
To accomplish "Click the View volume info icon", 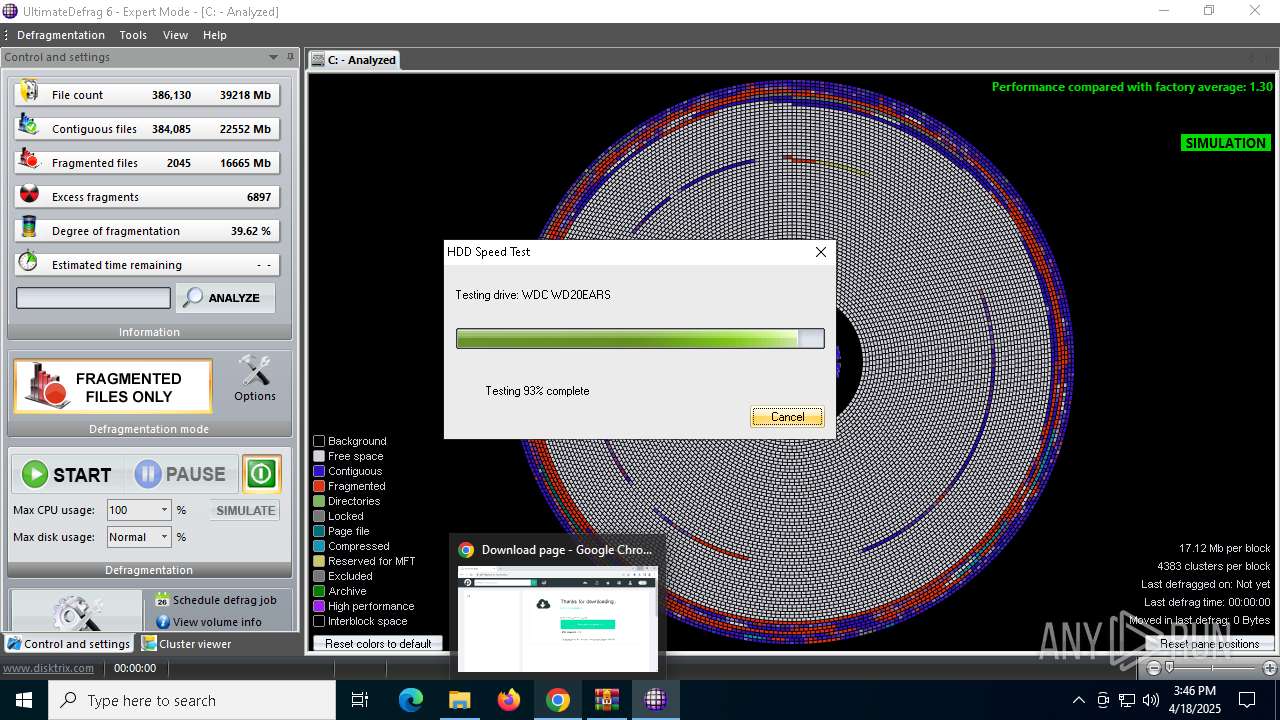I will click(x=162, y=622).
